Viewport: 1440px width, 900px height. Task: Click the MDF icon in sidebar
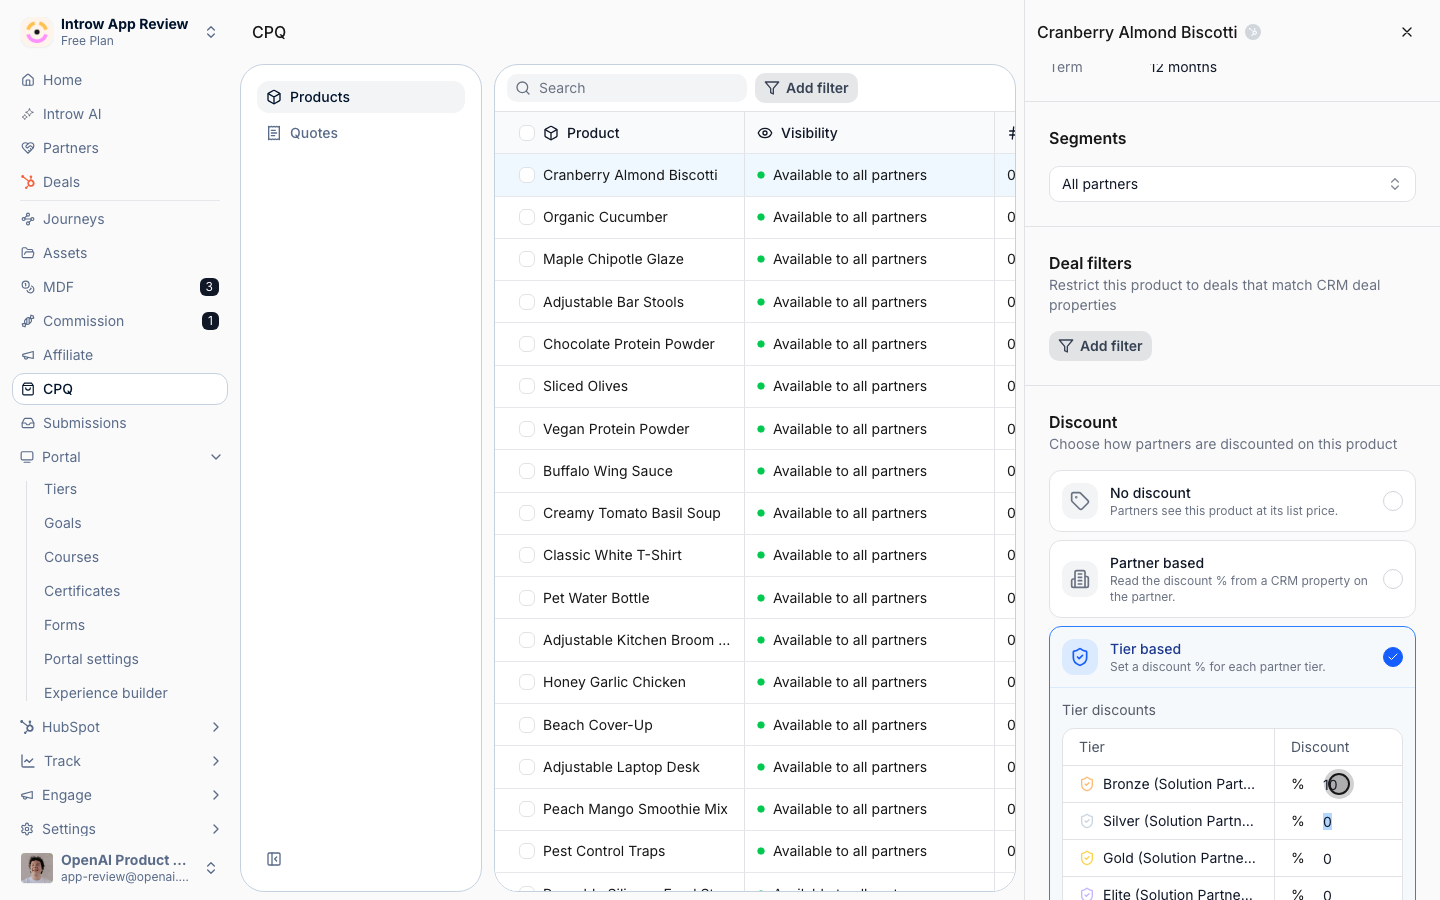point(28,287)
